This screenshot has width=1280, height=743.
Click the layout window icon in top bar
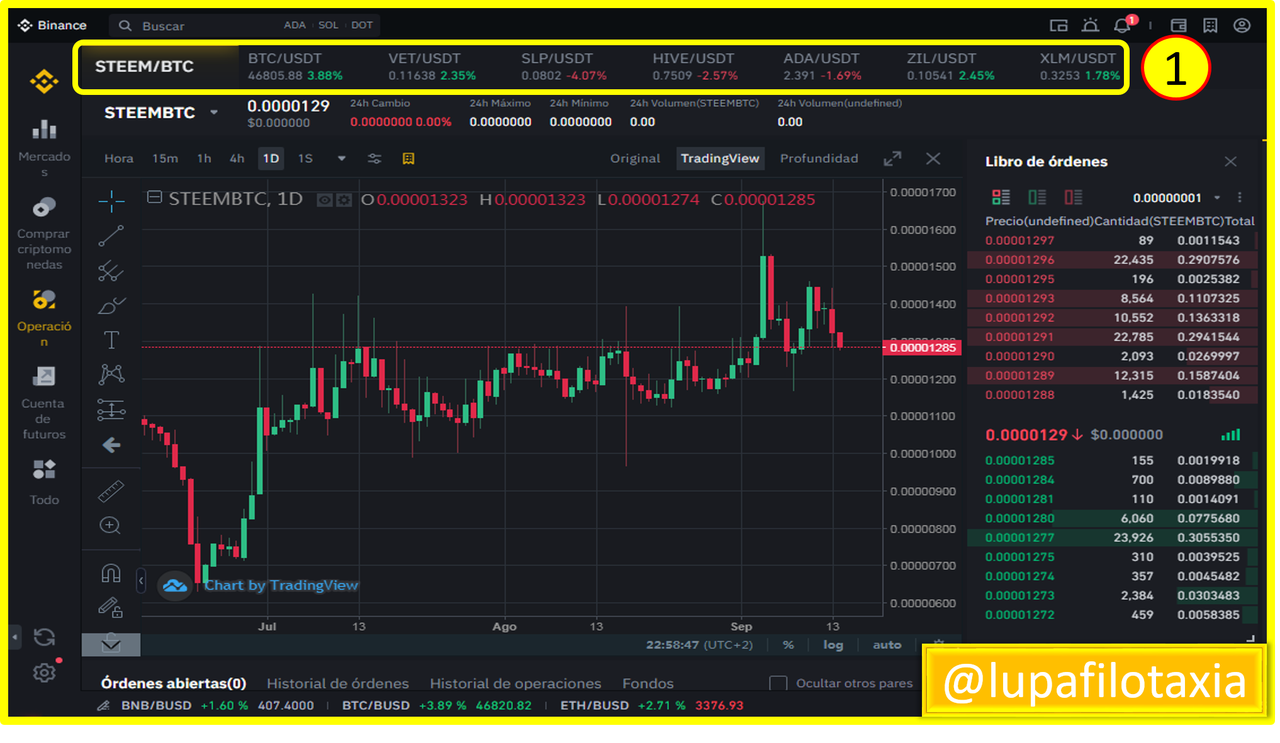click(x=1059, y=26)
